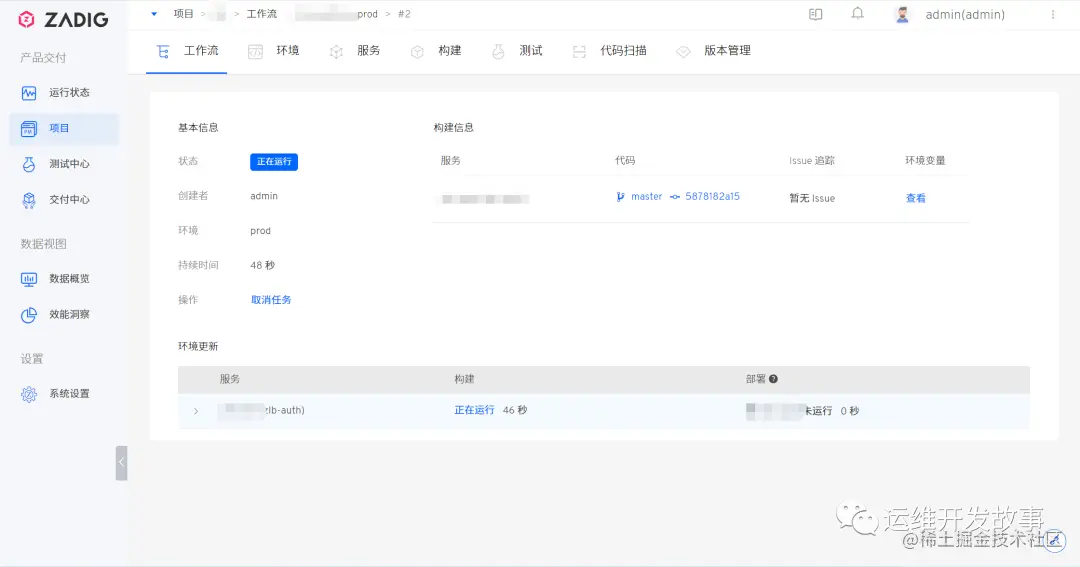Open the notifications bell

click(x=858, y=14)
